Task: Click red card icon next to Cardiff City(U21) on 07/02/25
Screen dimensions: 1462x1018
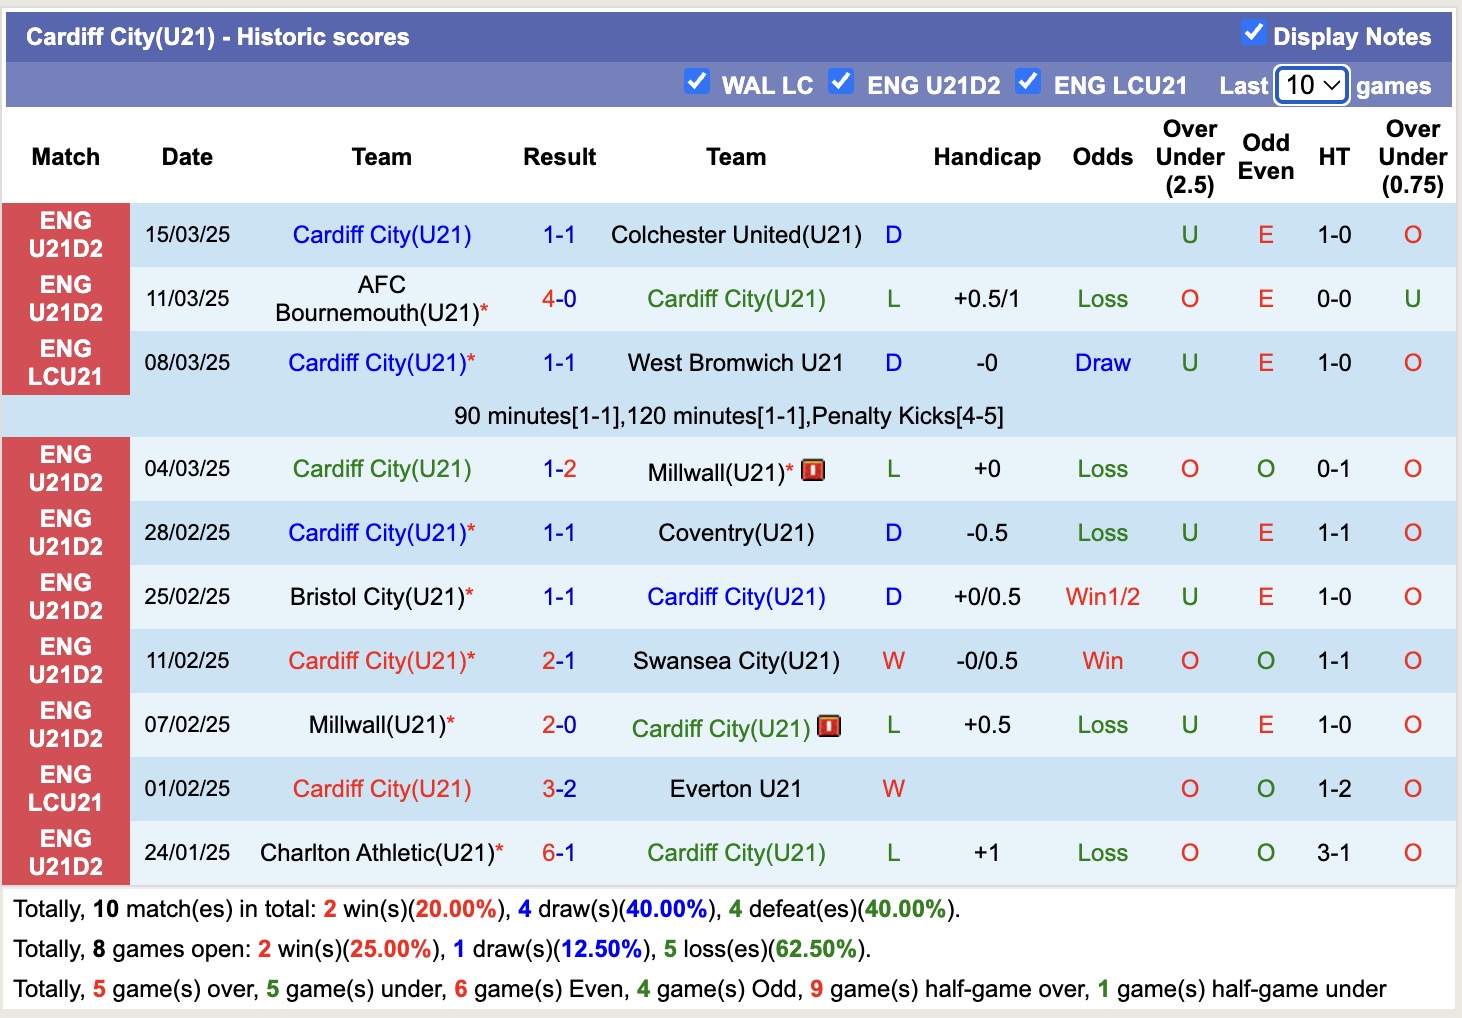Action: click(x=829, y=727)
